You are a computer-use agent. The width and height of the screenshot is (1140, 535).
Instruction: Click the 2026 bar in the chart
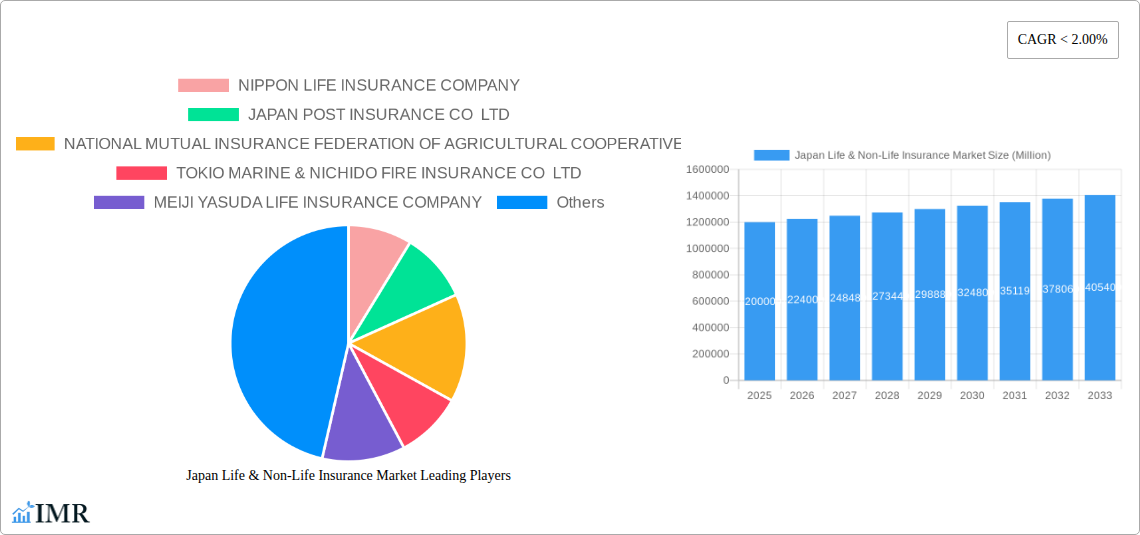point(802,299)
